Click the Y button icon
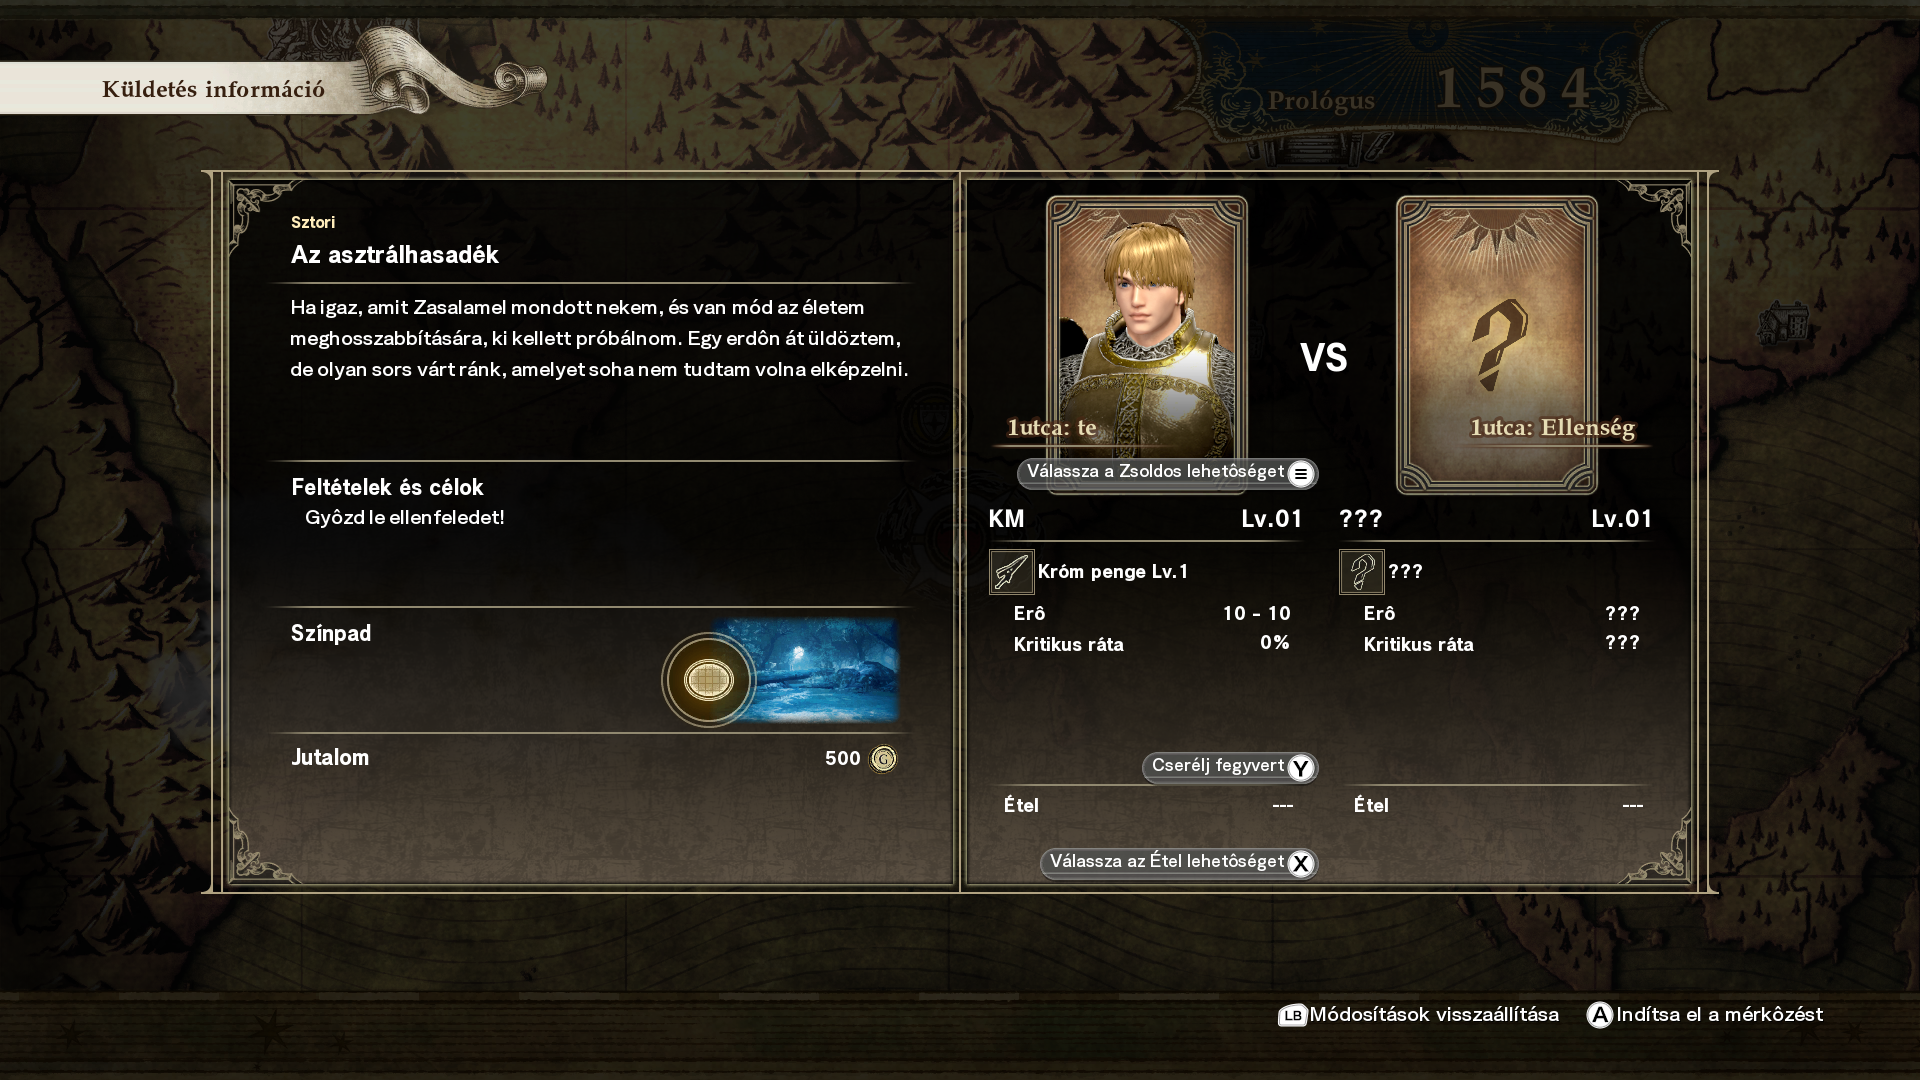The height and width of the screenshot is (1080, 1920). click(x=1300, y=768)
